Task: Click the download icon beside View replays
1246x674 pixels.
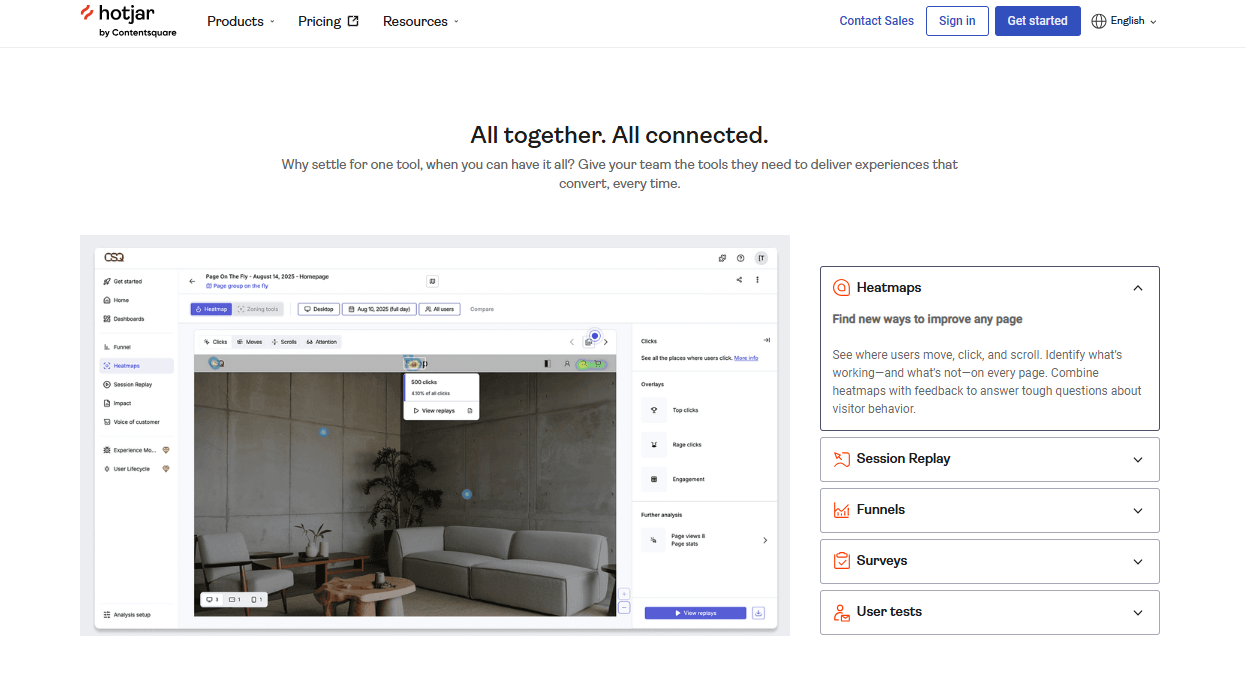Action: click(758, 613)
